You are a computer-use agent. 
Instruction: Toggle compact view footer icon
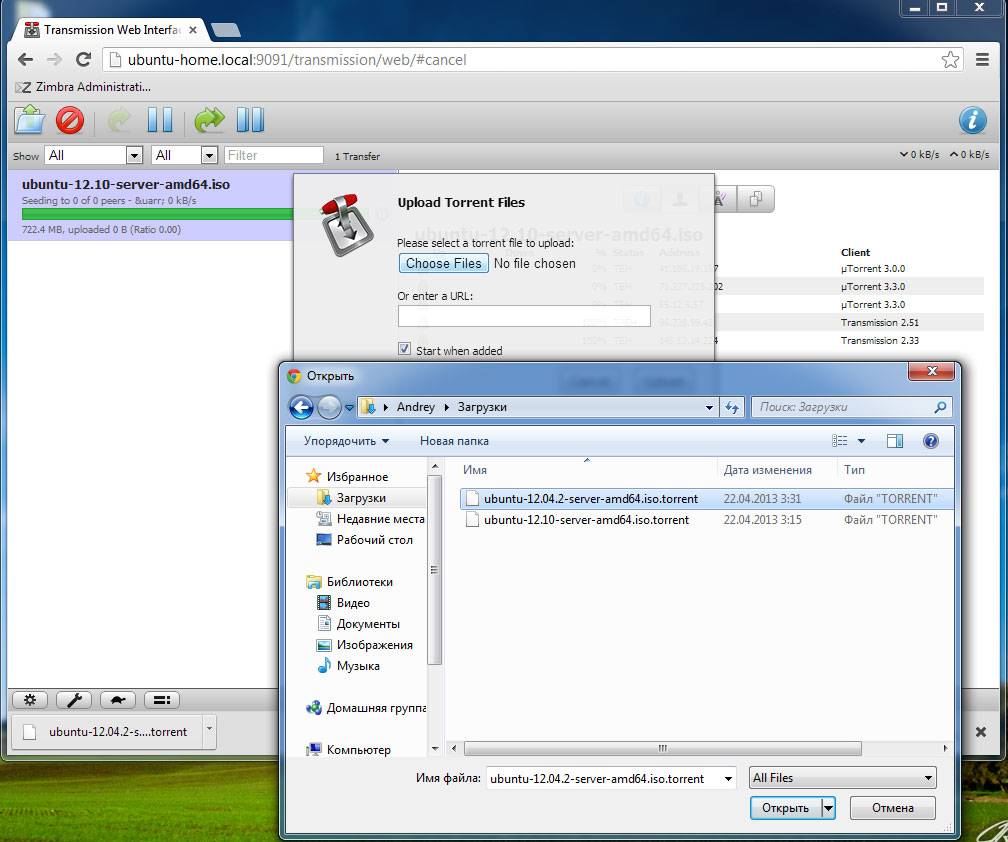[x=161, y=700]
